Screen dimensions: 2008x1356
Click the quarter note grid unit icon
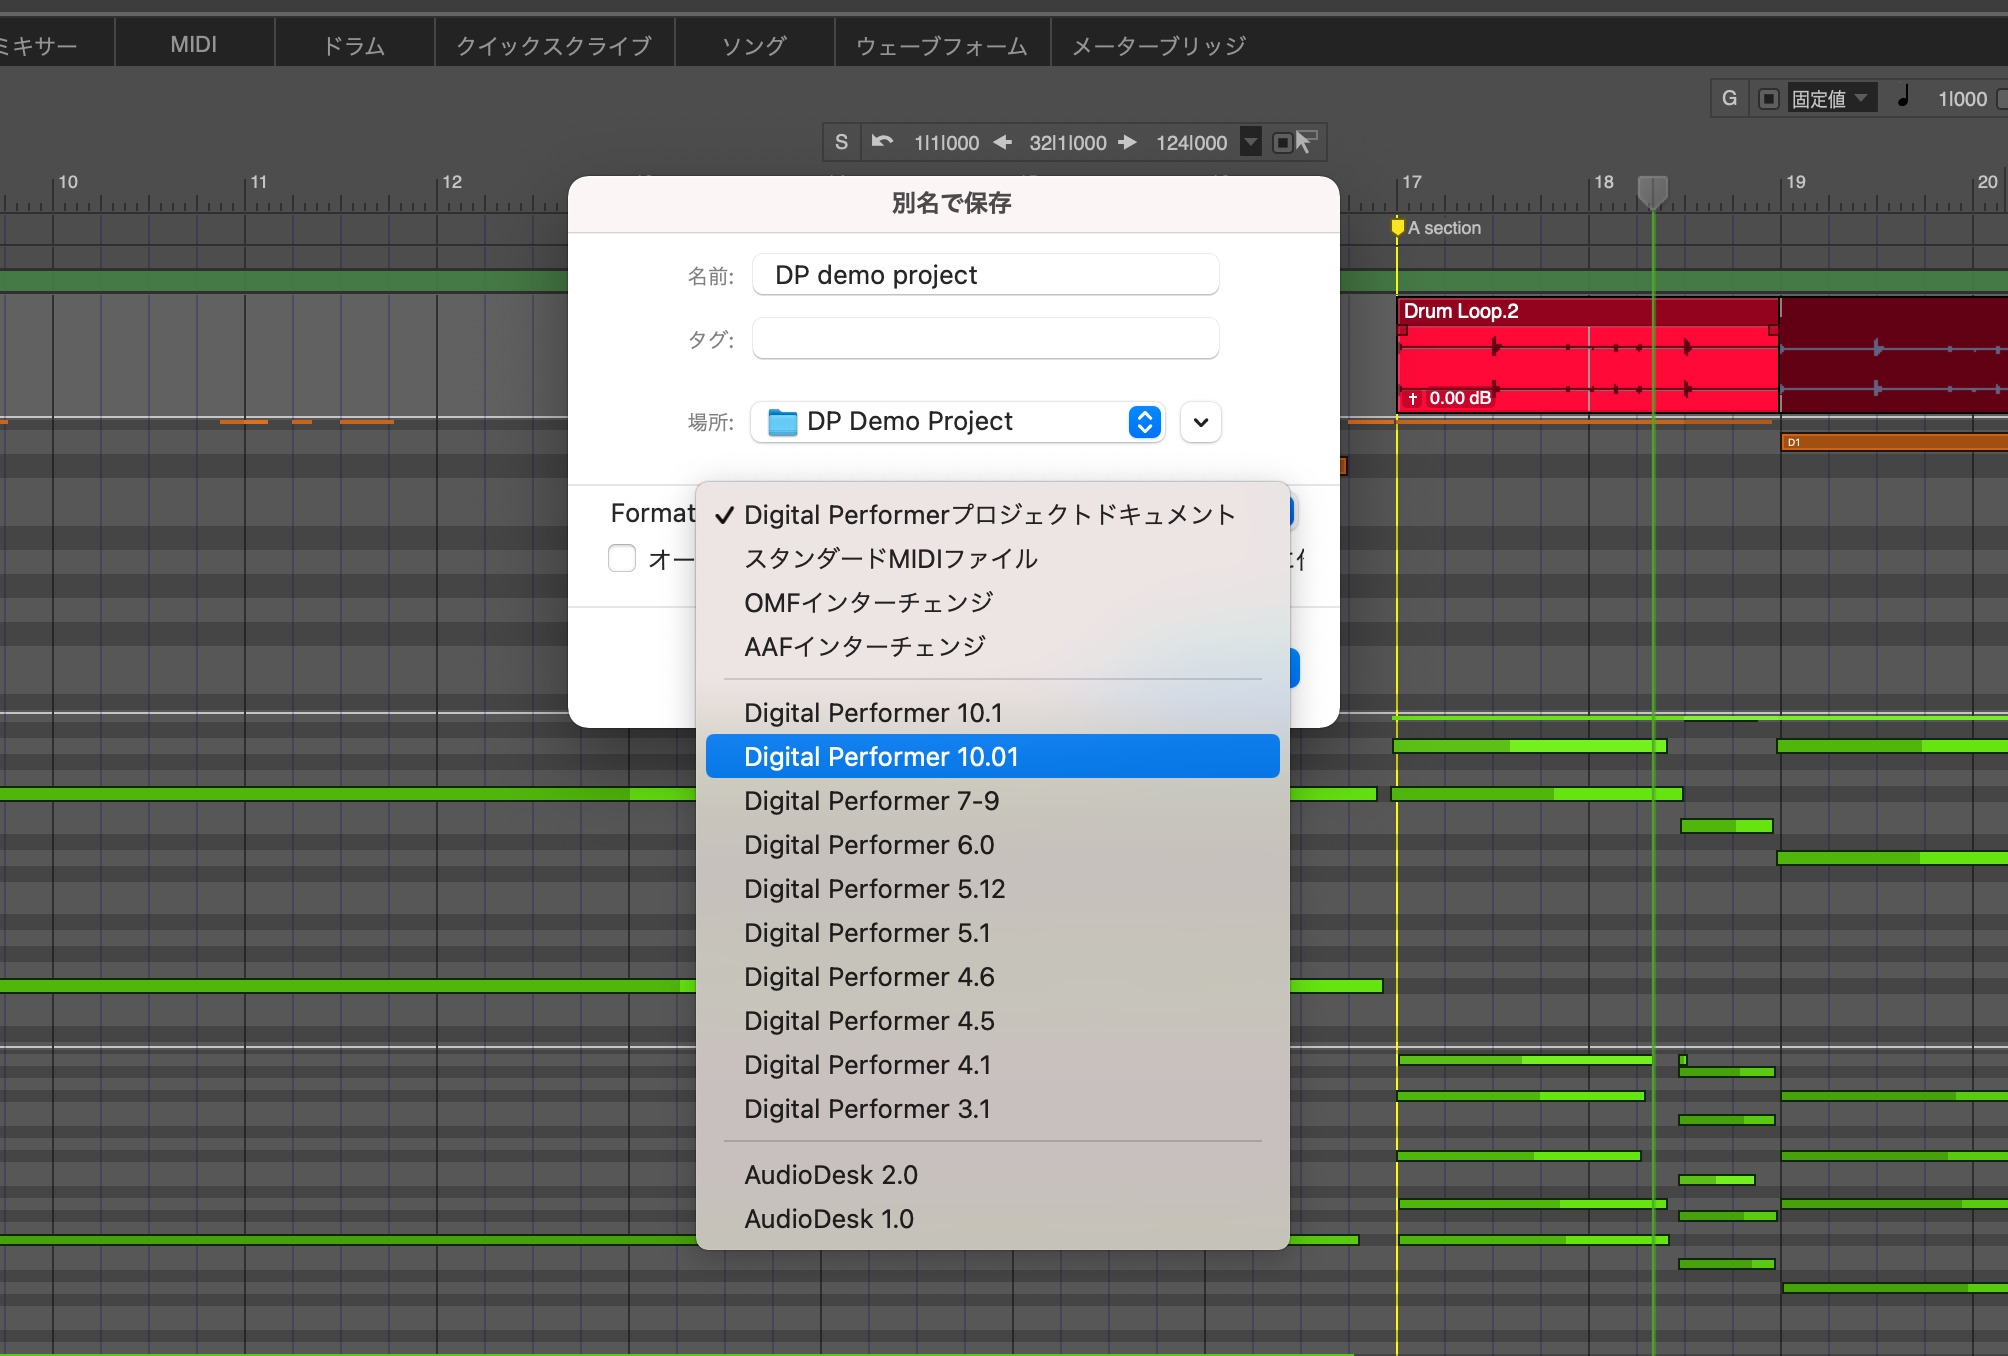click(1904, 97)
